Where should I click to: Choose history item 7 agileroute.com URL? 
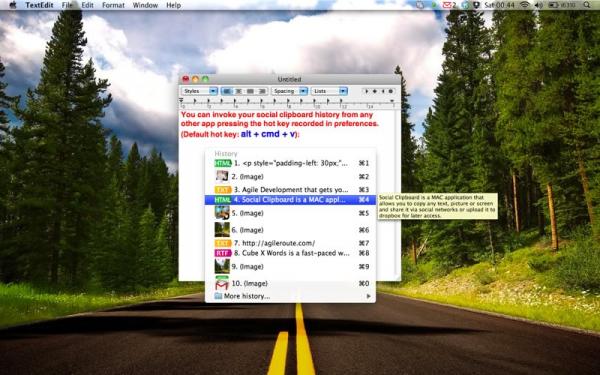point(290,243)
